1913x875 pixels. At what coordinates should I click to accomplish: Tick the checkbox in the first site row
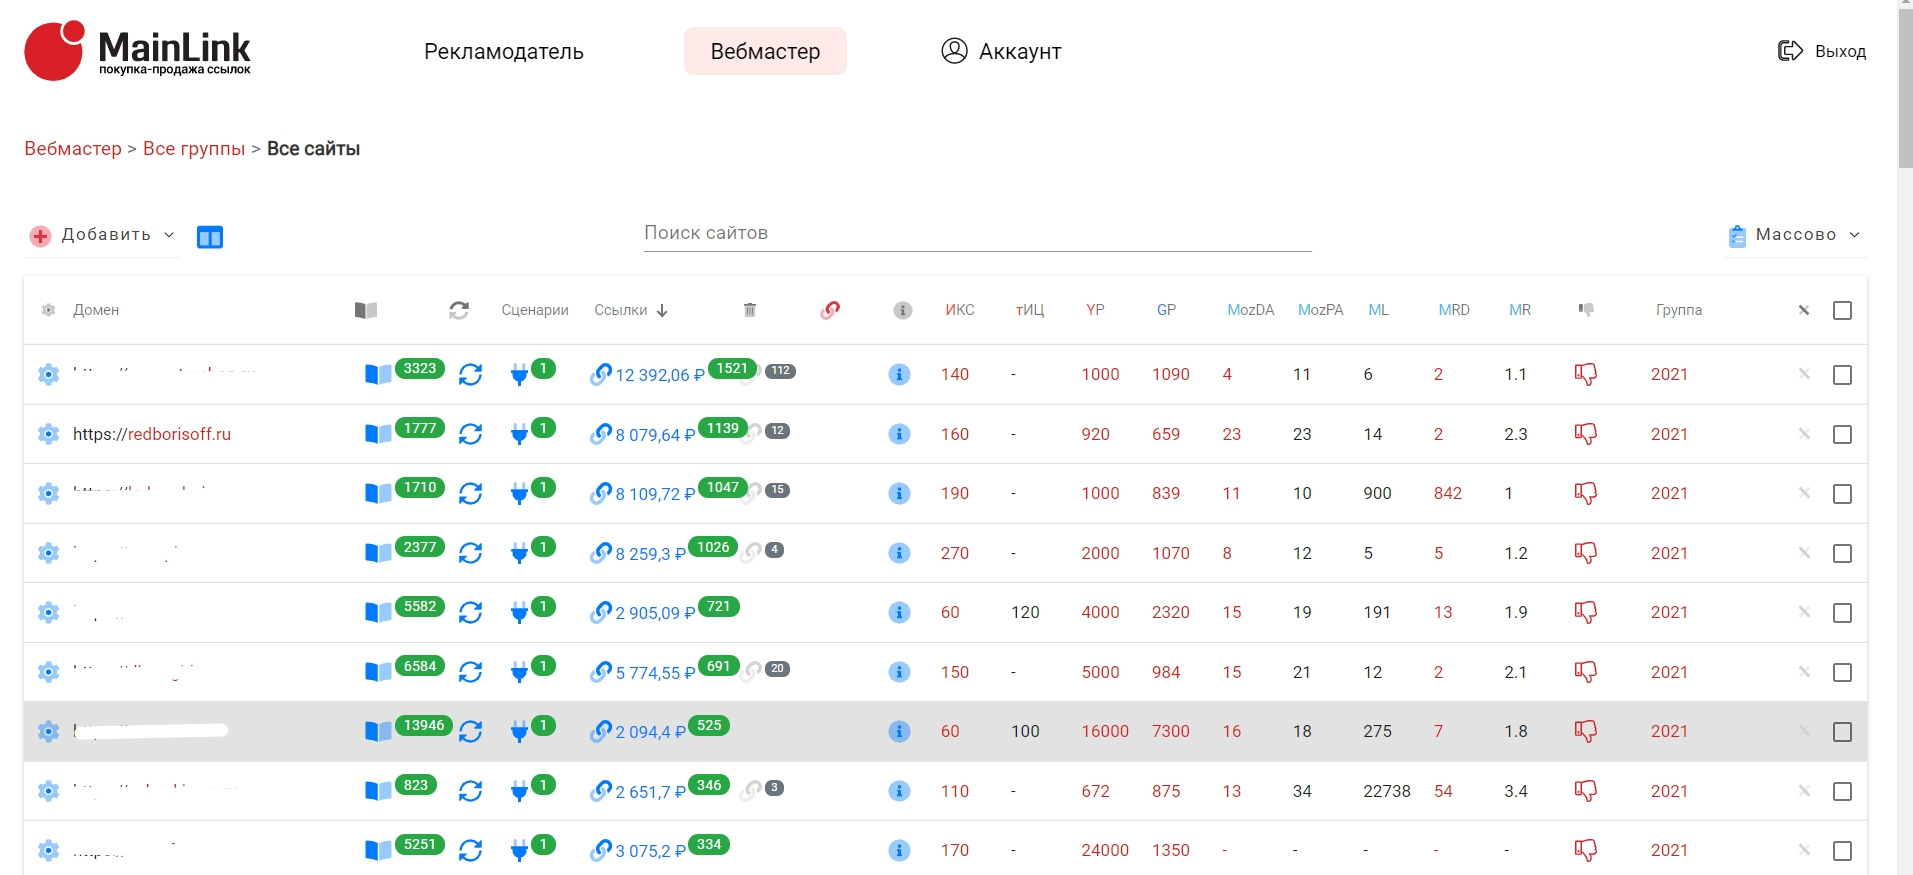click(1842, 375)
